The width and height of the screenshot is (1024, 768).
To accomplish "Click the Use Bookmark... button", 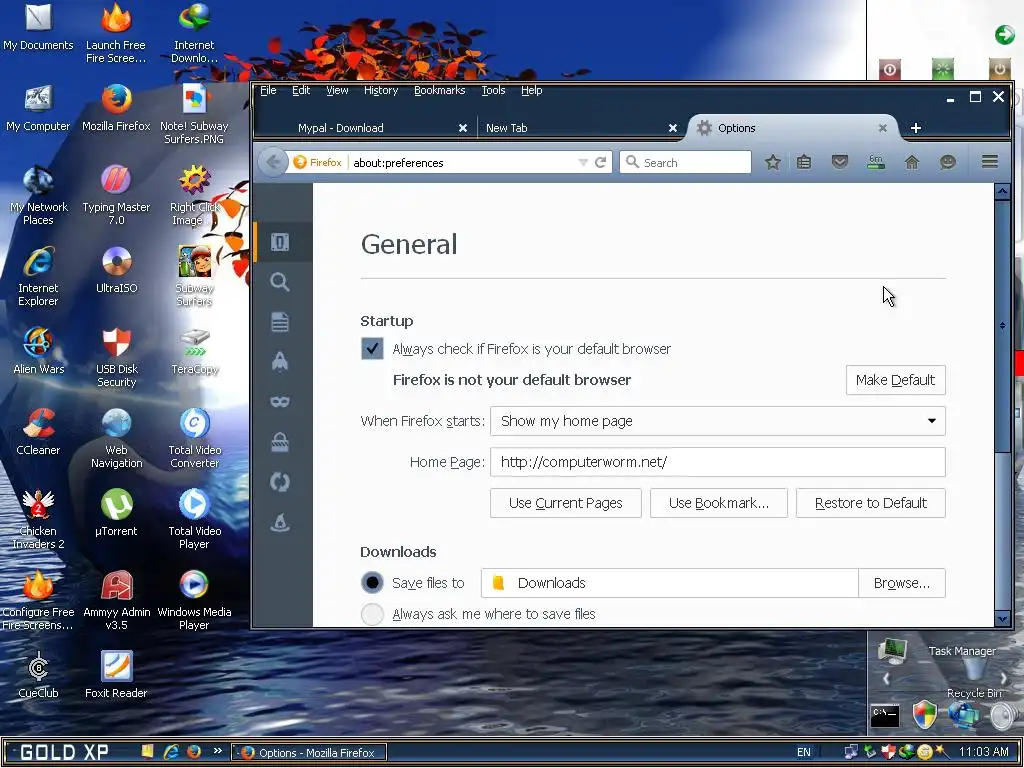I will (x=718, y=503).
